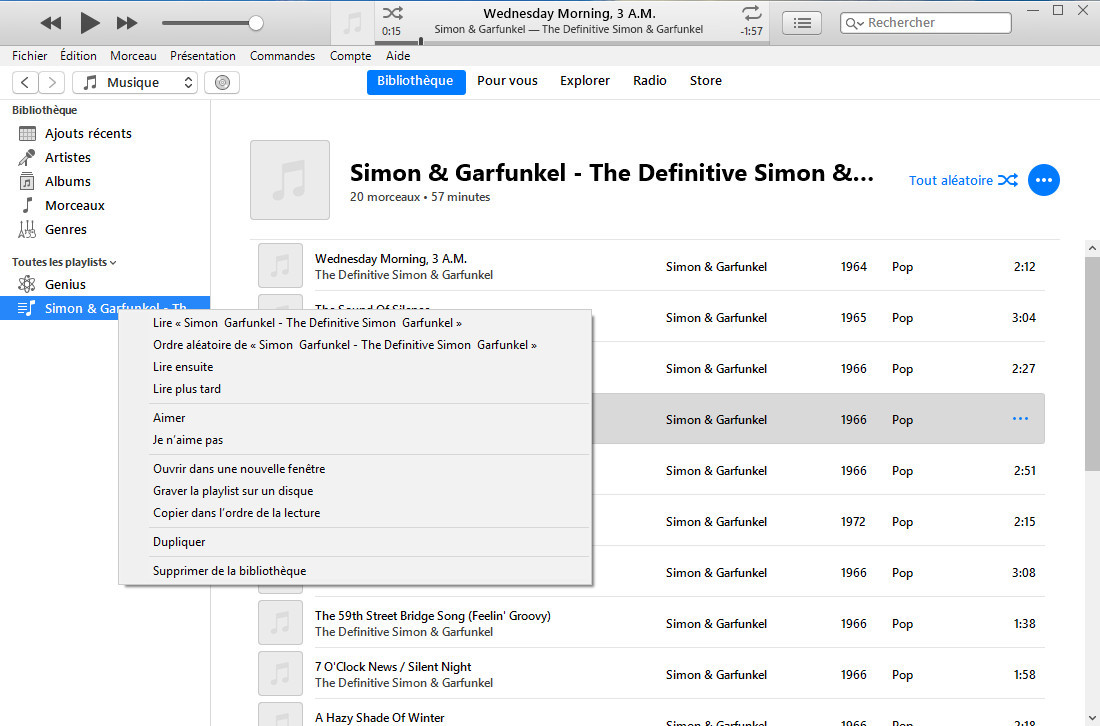Click the artwork of Wednesday Morning, 3 A.M.
Image resolution: width=1100 pixels, height=726 pixels.
coord(281,266)
